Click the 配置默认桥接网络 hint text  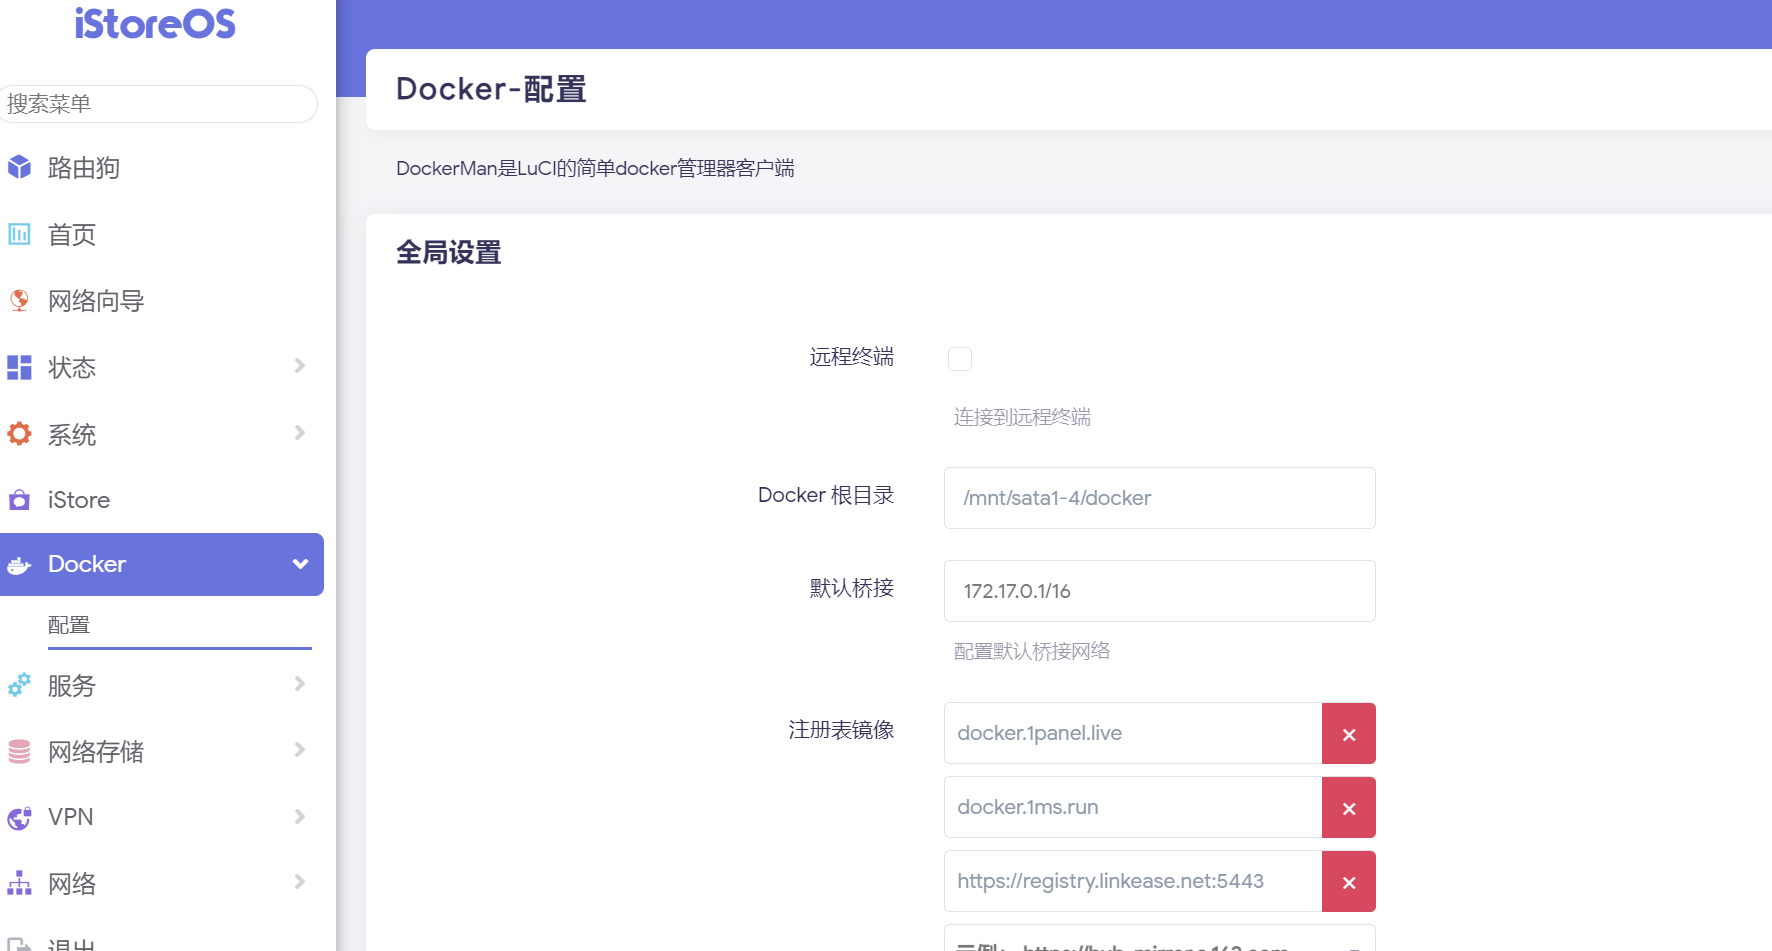point(1032,651)
